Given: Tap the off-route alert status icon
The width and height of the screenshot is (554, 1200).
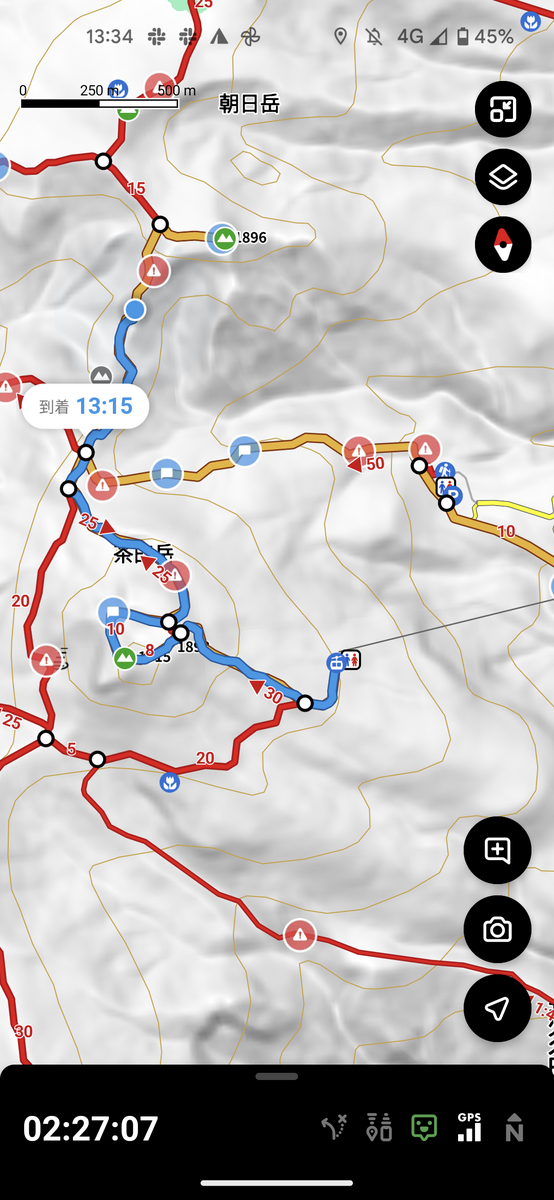Looking at the screenshot, I should point(334,1128).
